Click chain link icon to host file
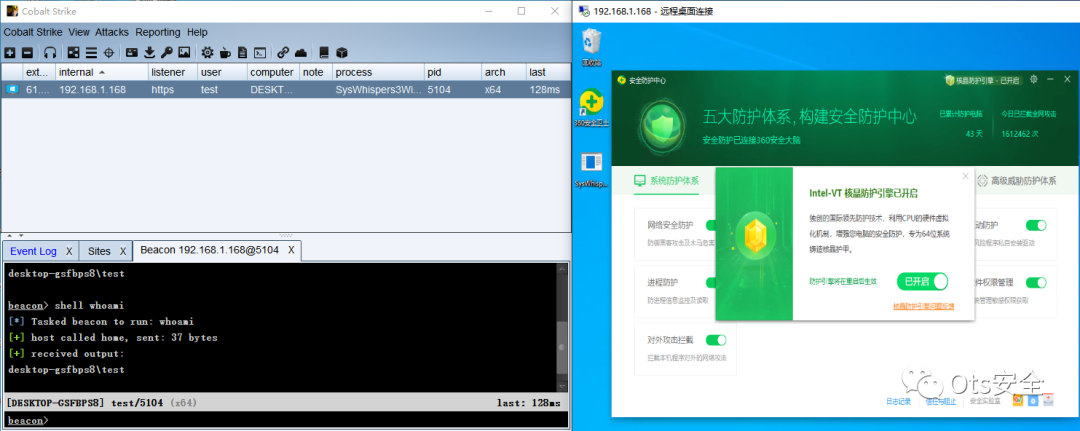1080x431 pixels. (x=282, y=52)
